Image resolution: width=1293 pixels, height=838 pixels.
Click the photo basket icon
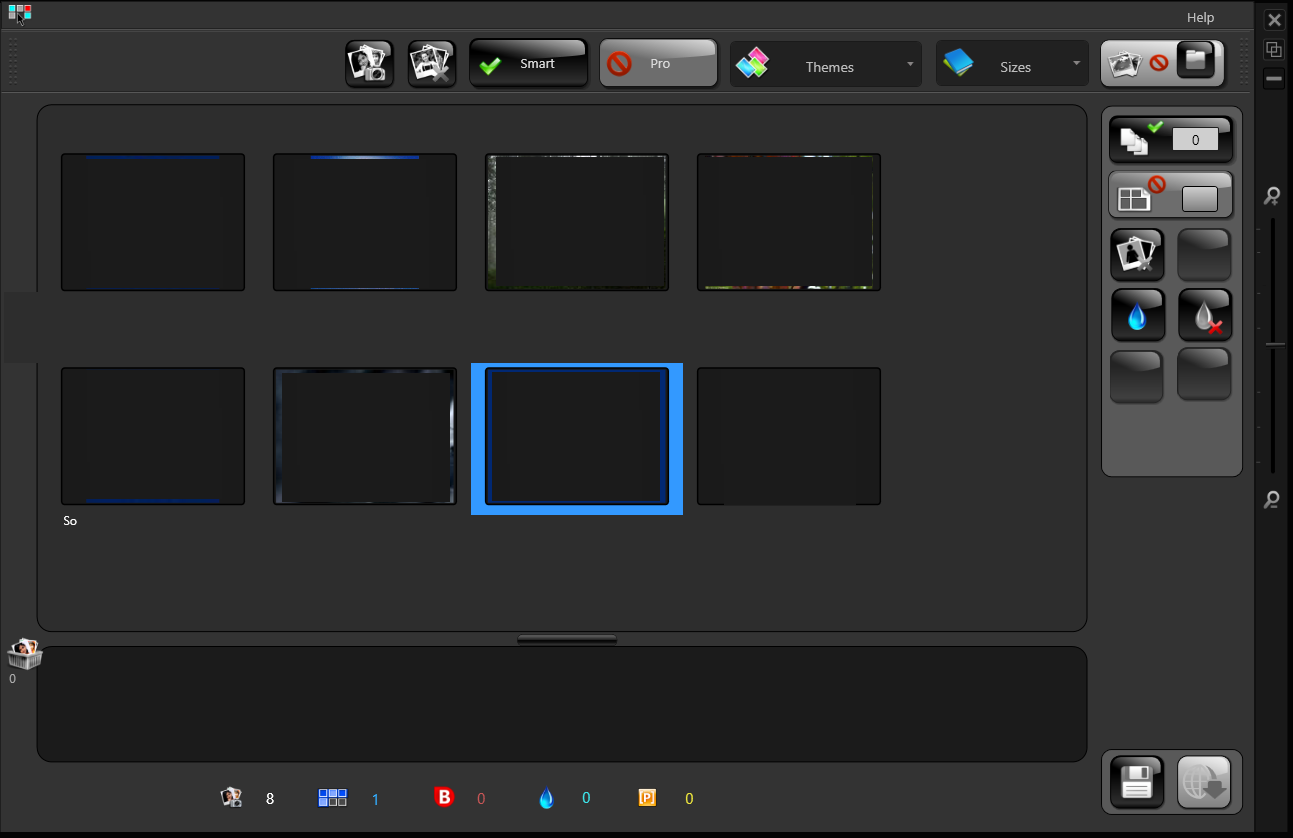[24, 654]
